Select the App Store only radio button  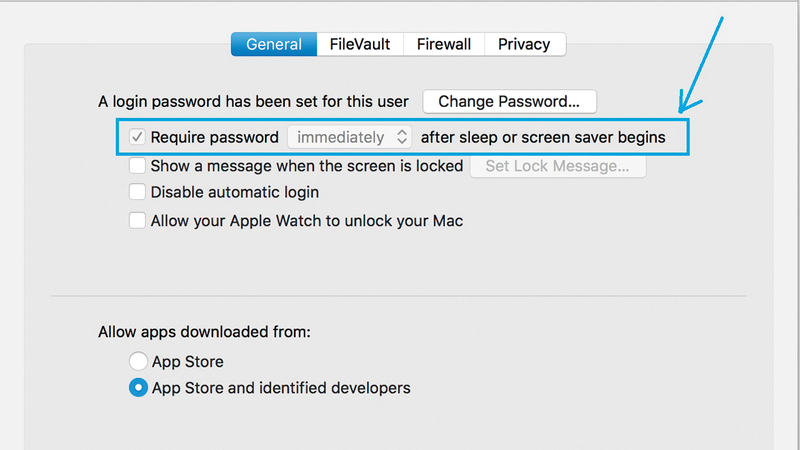pos(138,361)
